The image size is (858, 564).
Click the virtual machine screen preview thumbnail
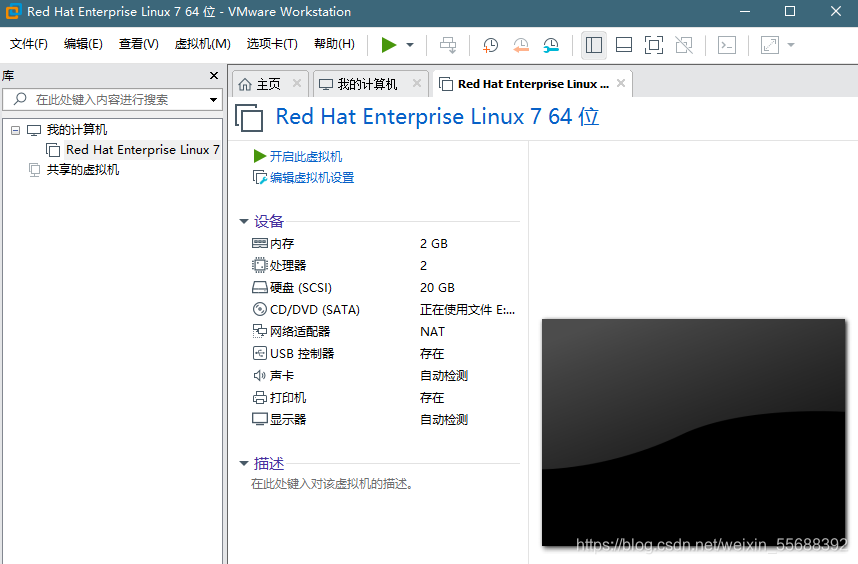pyautogui.click(x=693, y=433)
